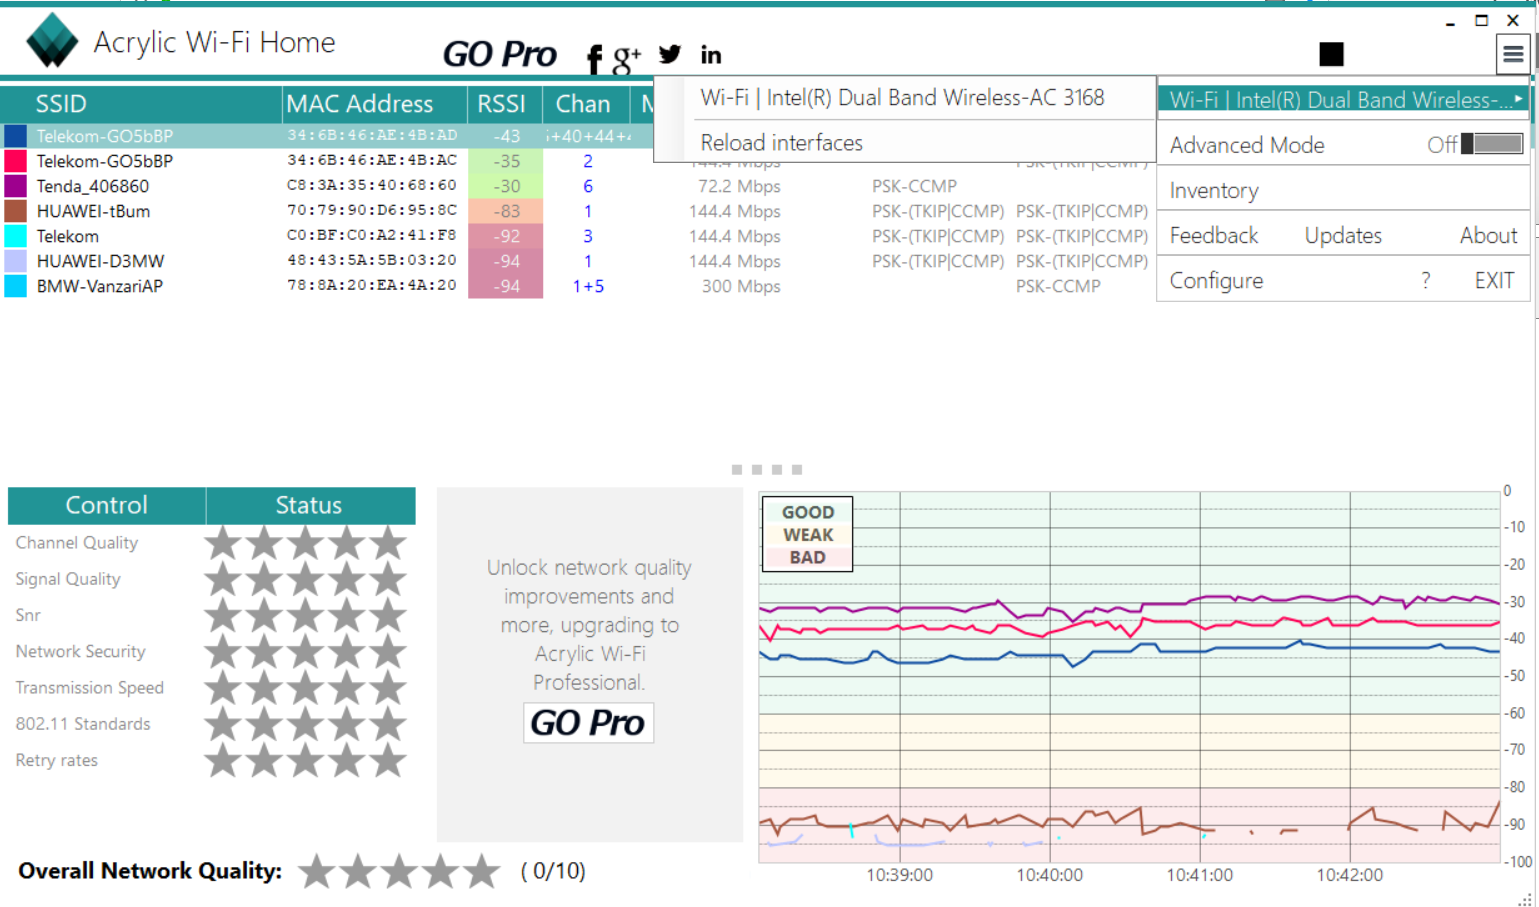
Task: Click channel value 1+5
Action: 588,286
